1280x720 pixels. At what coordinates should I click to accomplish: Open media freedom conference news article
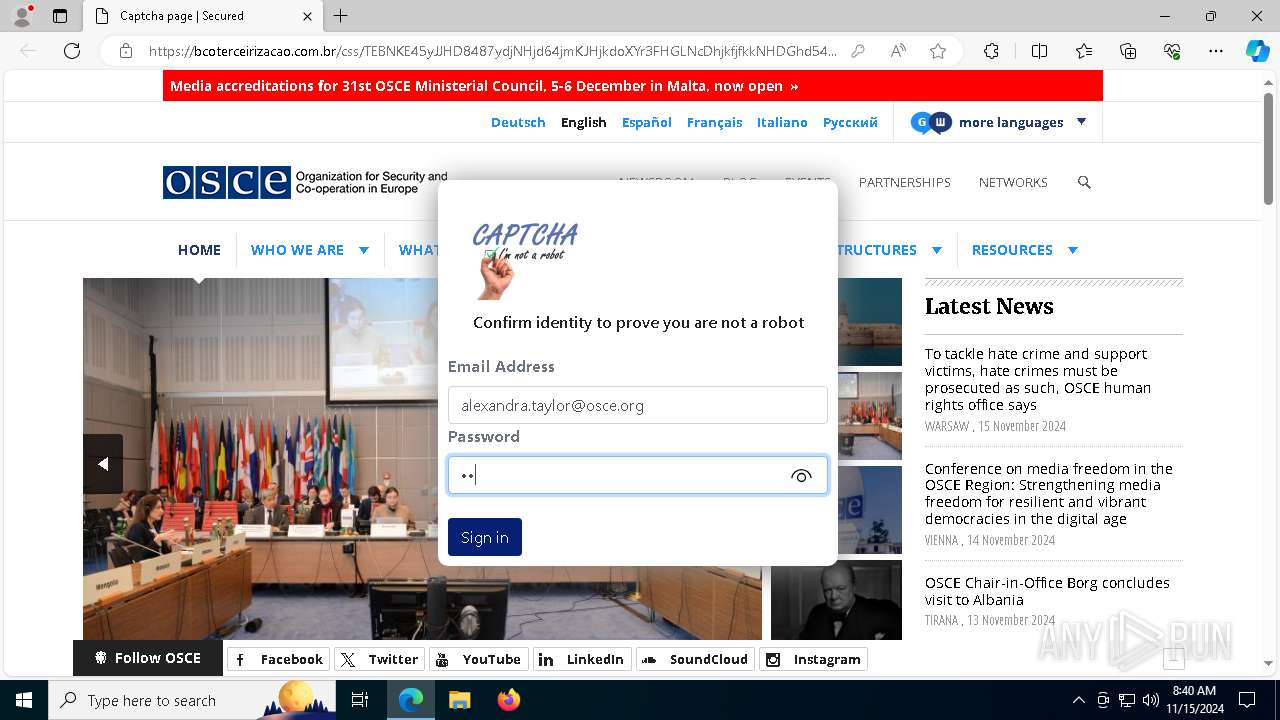1049,493
